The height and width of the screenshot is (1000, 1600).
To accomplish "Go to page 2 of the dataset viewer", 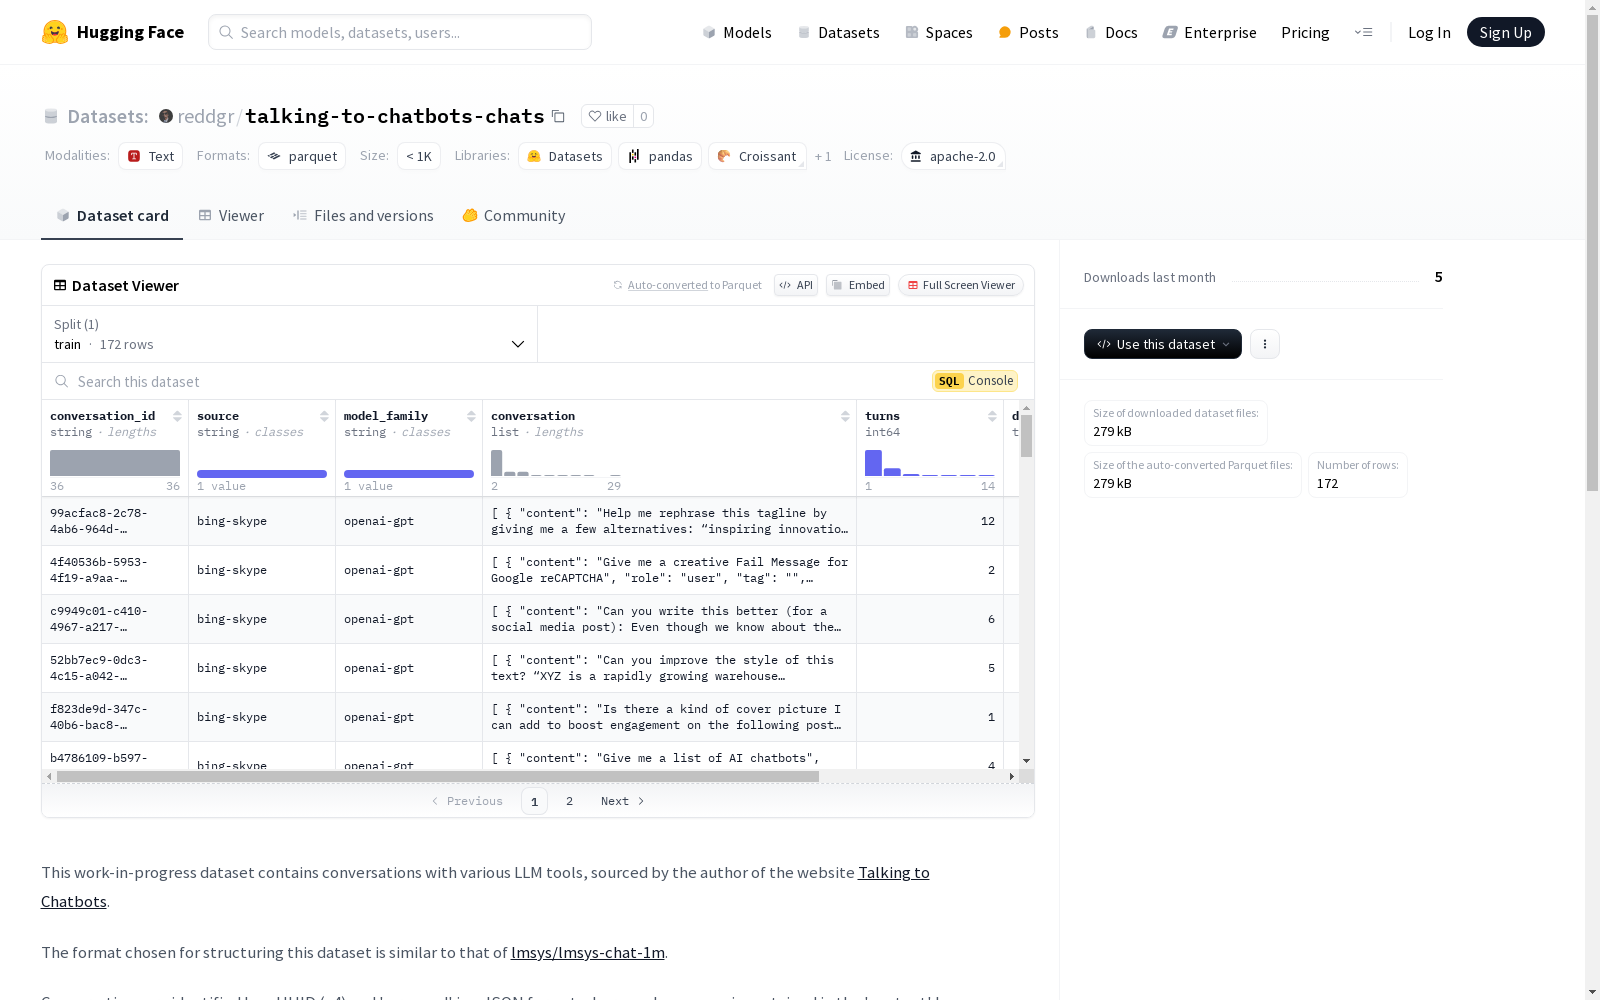I will 570,801.
